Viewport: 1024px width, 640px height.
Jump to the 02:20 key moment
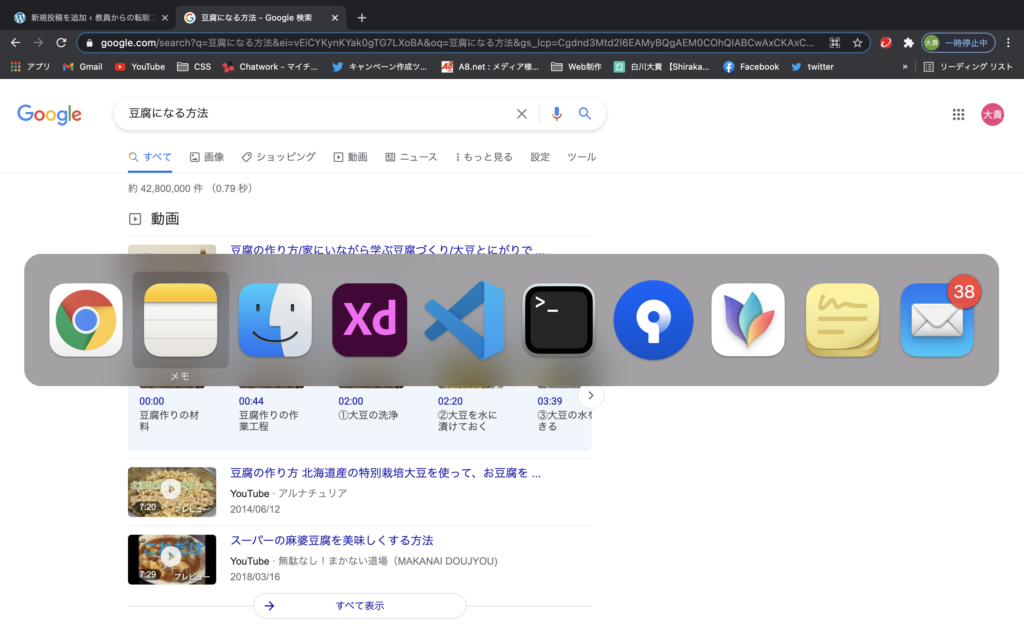tap(450, 402)
